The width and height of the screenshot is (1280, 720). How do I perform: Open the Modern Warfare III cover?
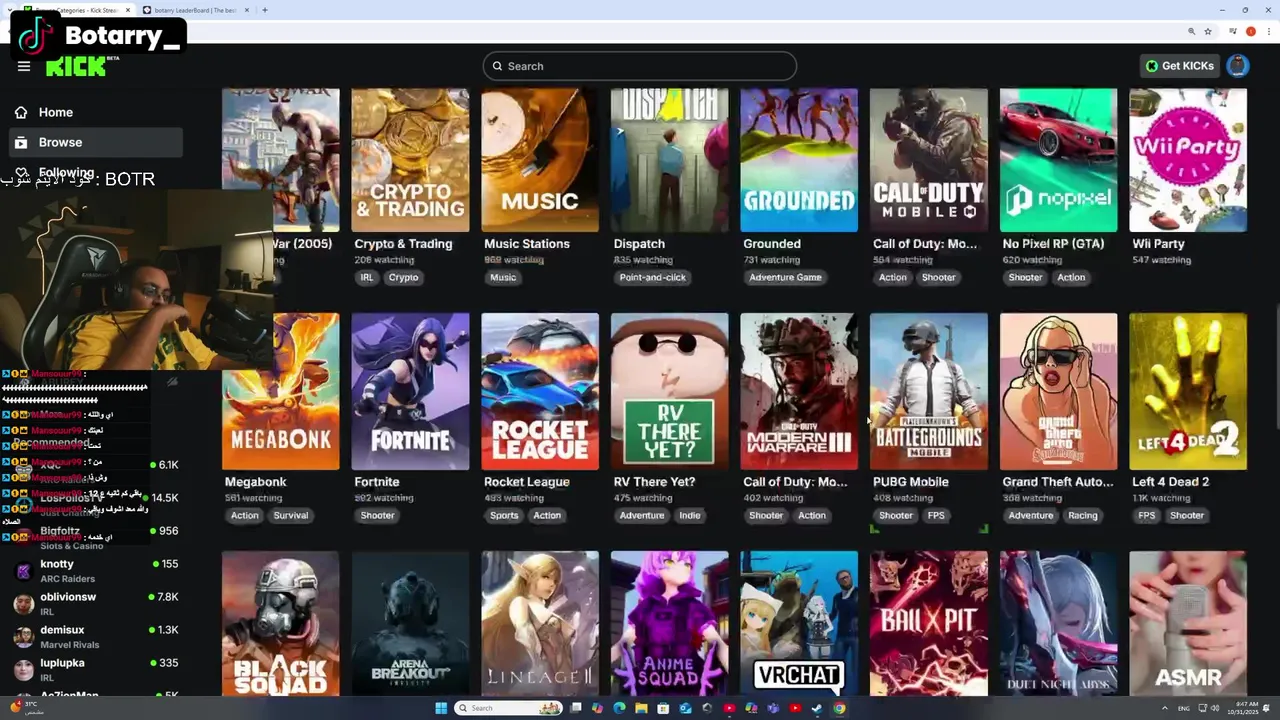(799, 391)
